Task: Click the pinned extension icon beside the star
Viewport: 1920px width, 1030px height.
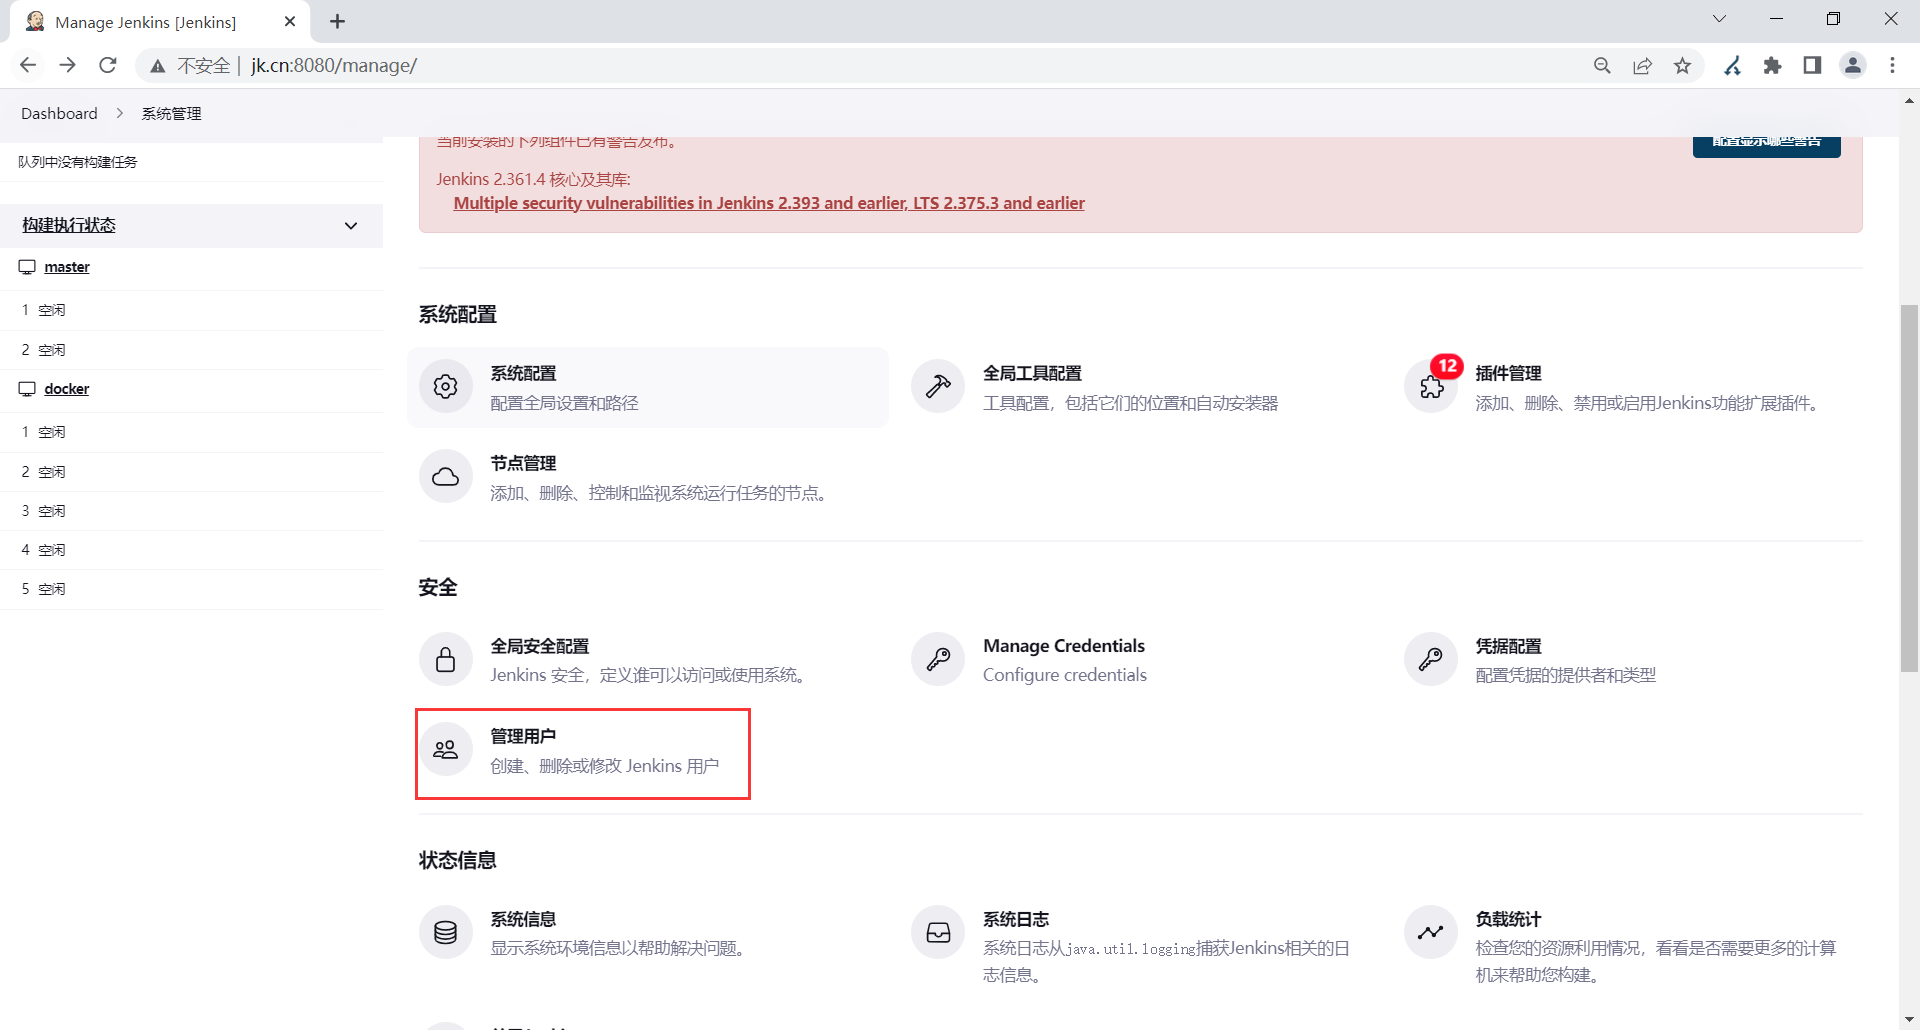Action: (1732, 65)
